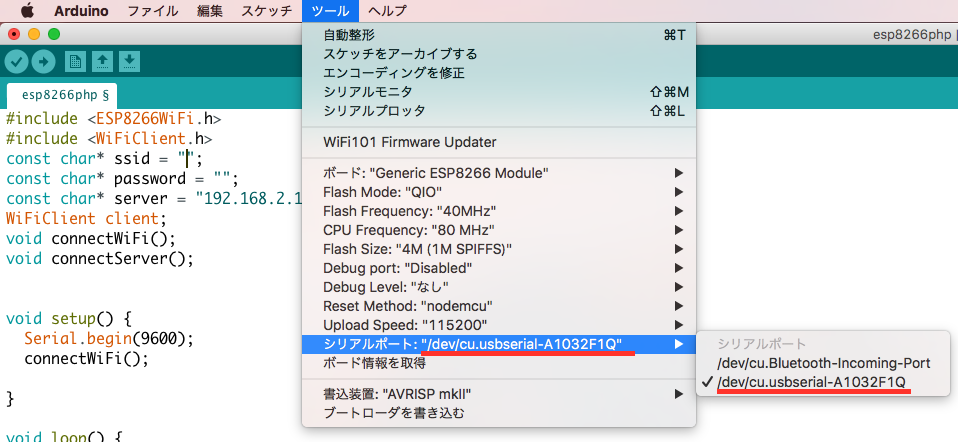This screenshot has width=958, height=442.
Task: Click the #include WiFiClient.h line
Action: tap(109, 139)
